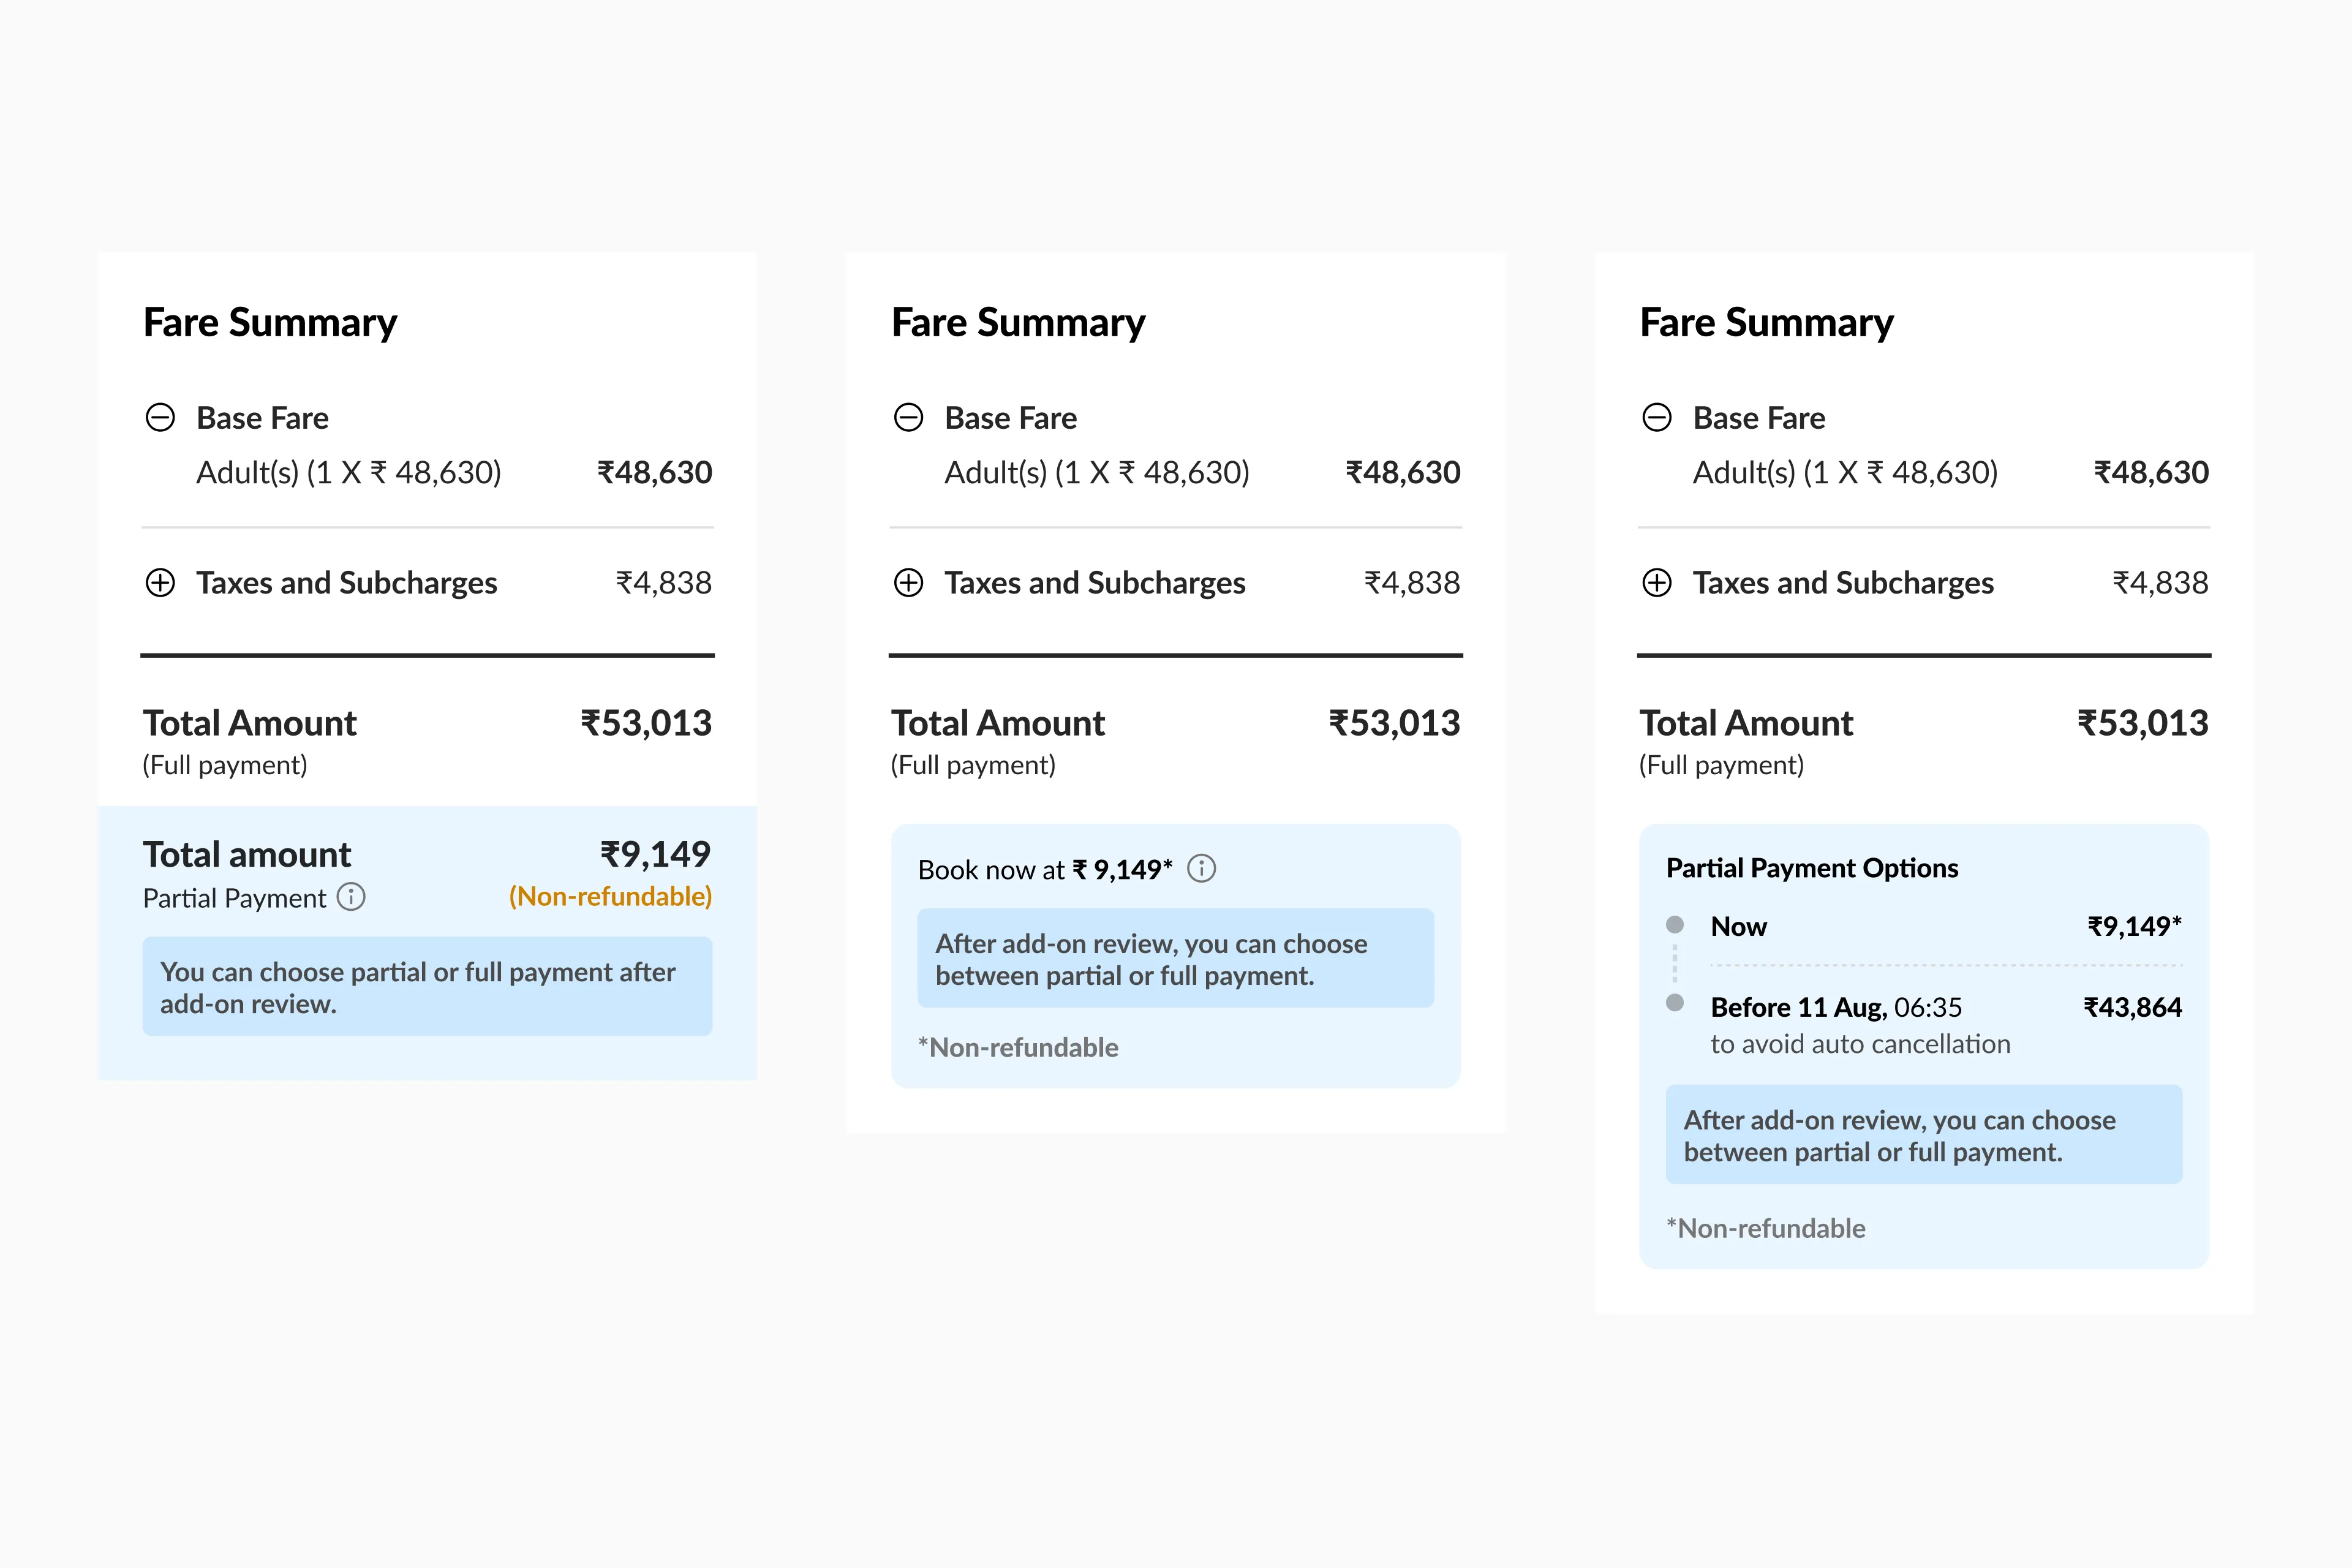The image size is (2352, 1568).
Task: Click the Book now at ₹9,149 text
Action: coord(1044,870)
